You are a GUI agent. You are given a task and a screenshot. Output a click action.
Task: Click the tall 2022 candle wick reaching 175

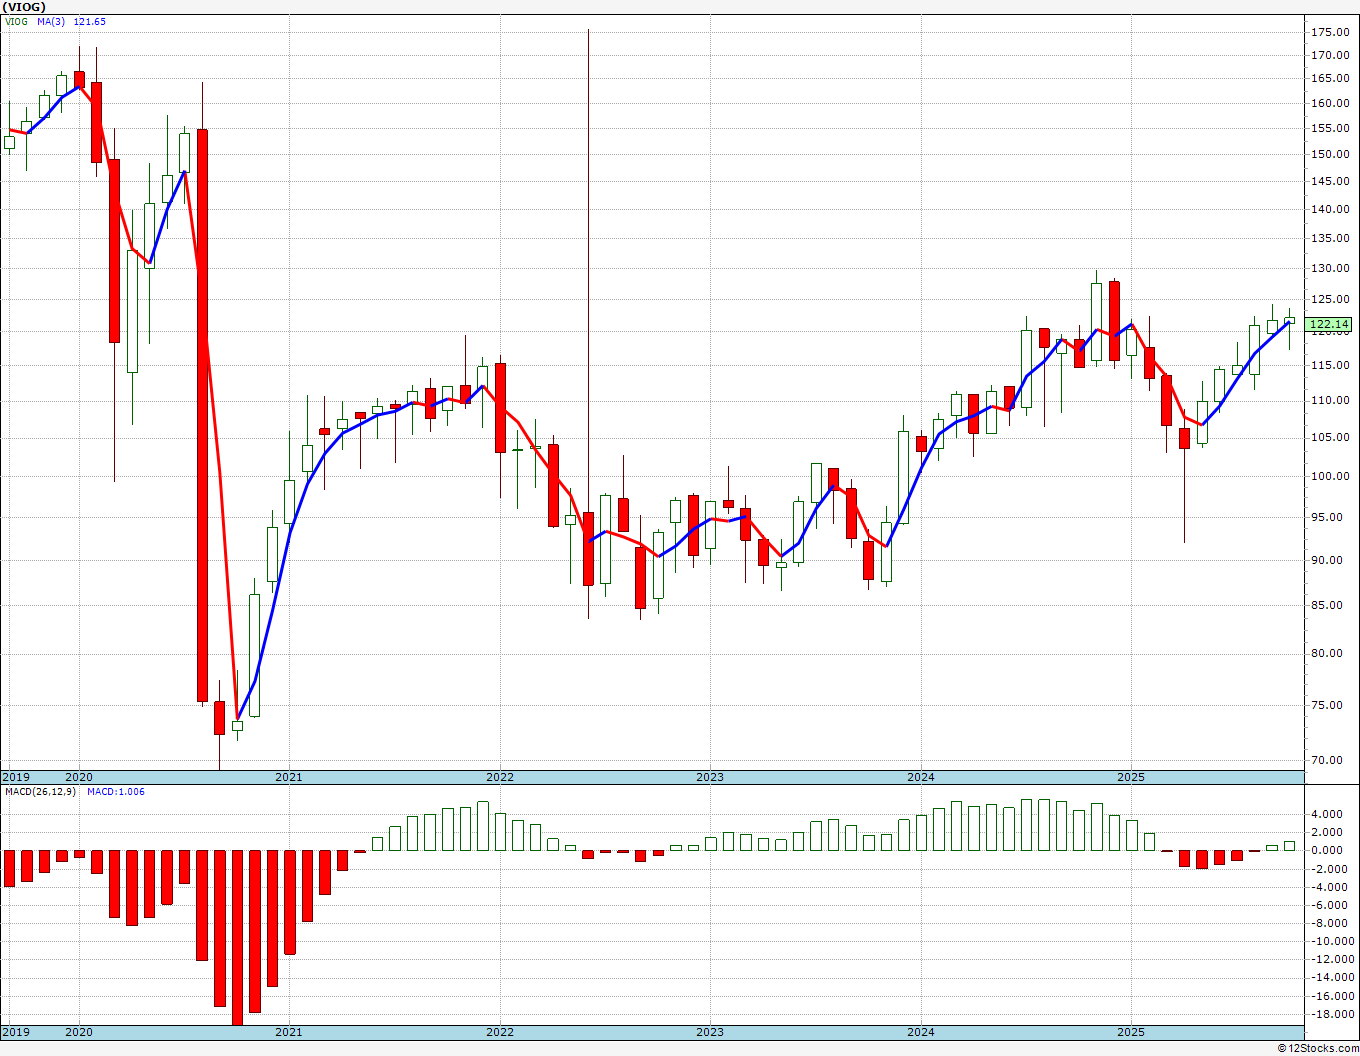tap(588, 270)
